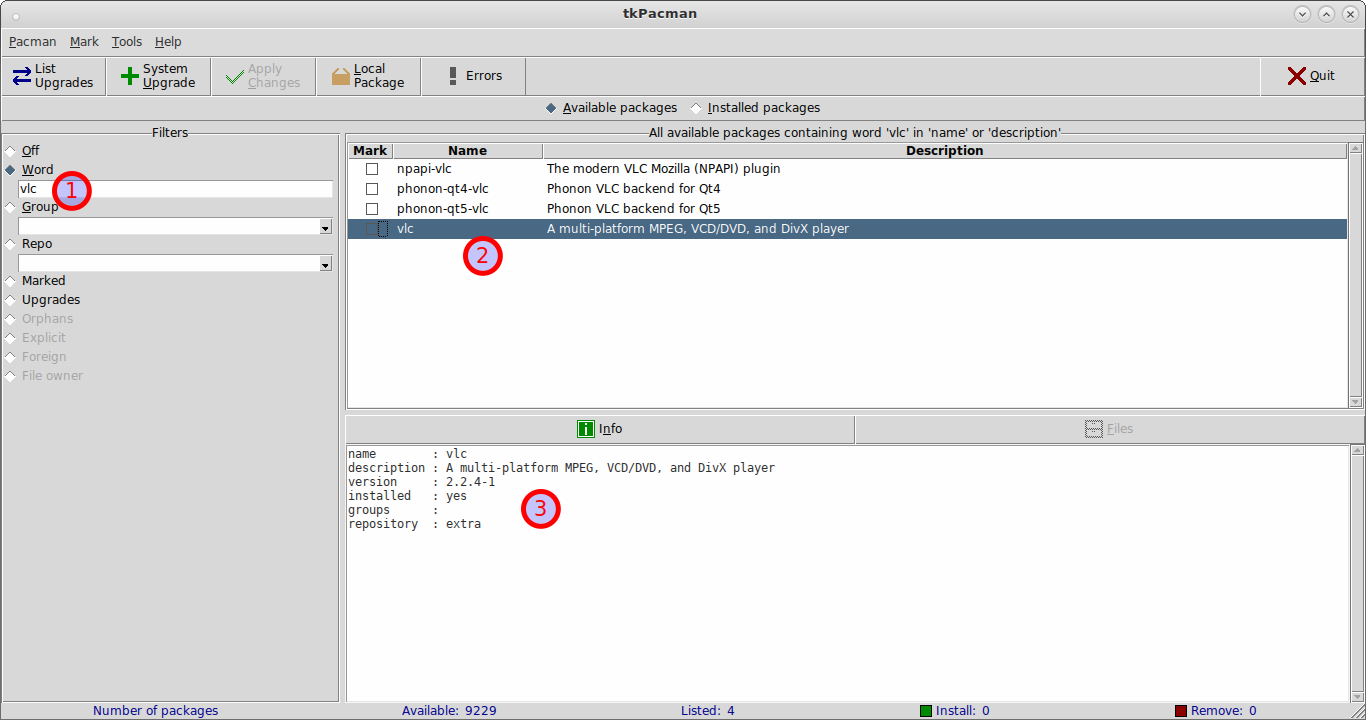Click the info pane scrollbar

(1356, 574)
